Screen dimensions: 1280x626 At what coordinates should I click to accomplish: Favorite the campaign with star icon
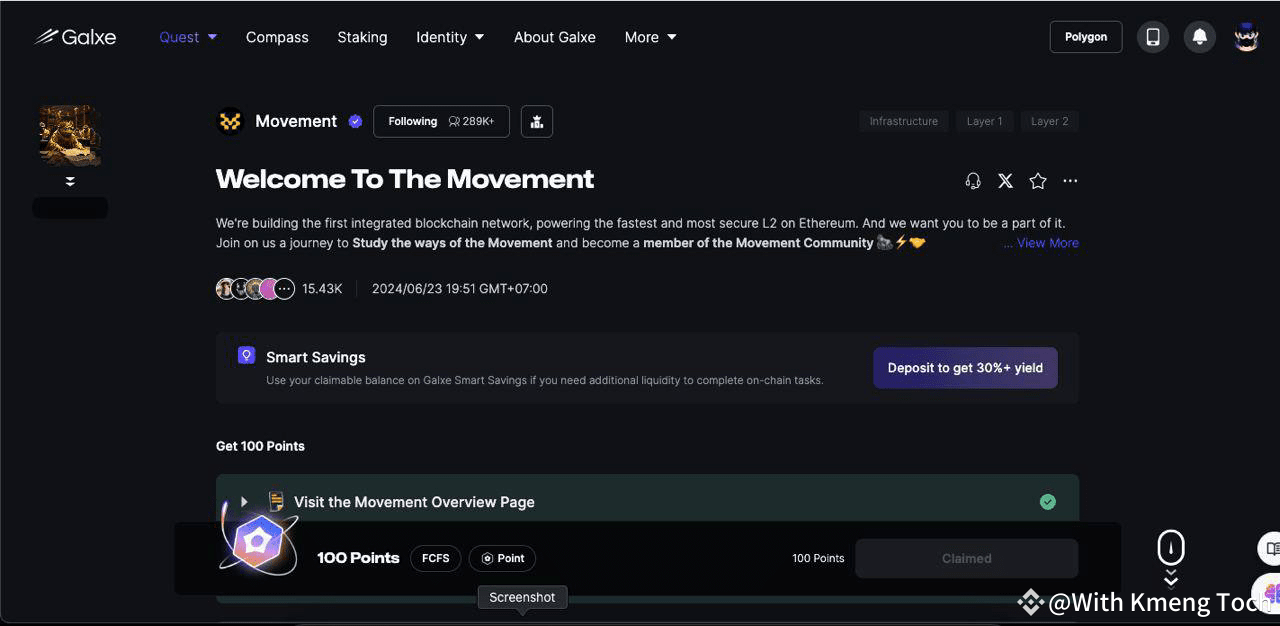pos(1038,181)
